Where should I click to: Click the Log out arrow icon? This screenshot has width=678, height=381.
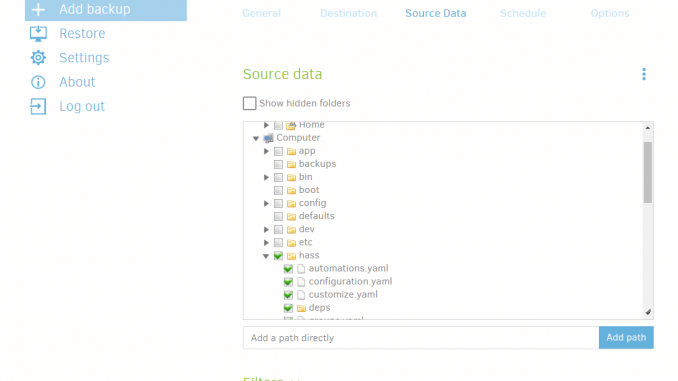(x=38, y=106)
